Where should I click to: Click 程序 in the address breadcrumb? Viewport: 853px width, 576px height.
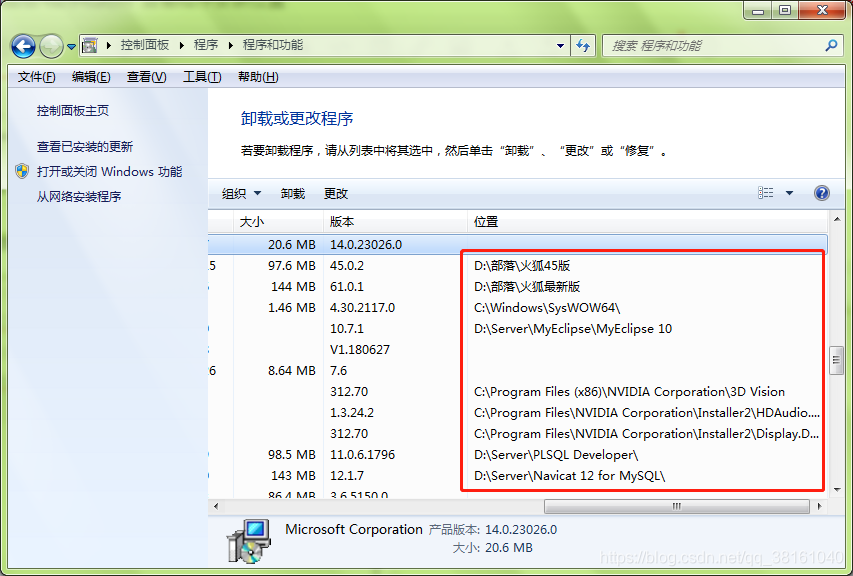click(206, 45)
